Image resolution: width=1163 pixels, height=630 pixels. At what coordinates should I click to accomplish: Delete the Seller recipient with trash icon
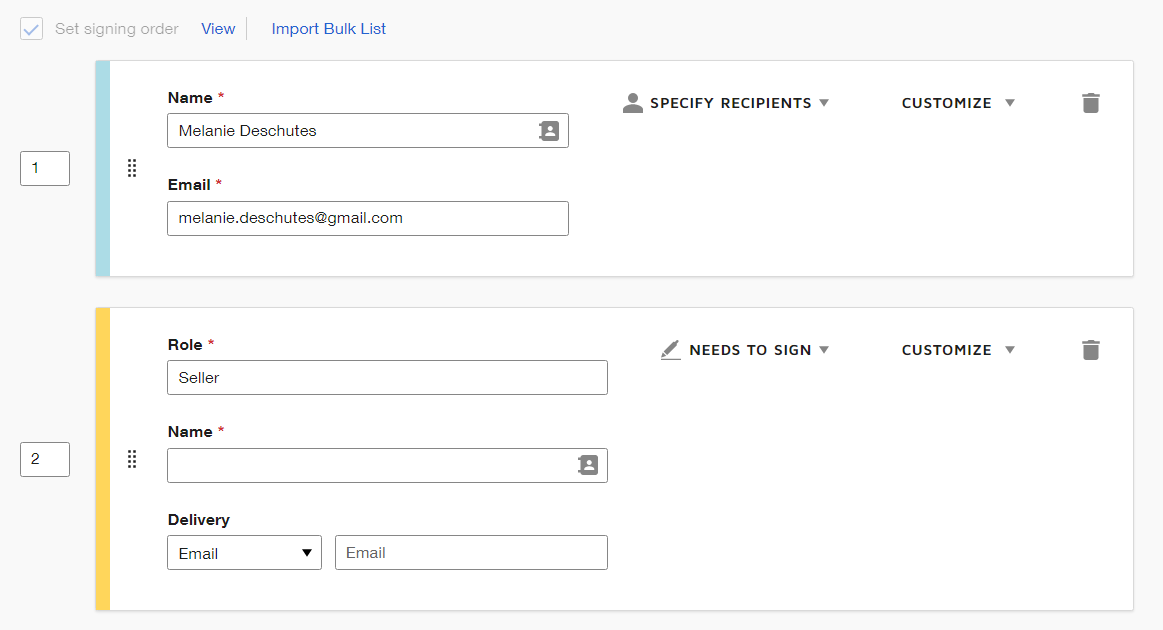tap(1090, 350)
